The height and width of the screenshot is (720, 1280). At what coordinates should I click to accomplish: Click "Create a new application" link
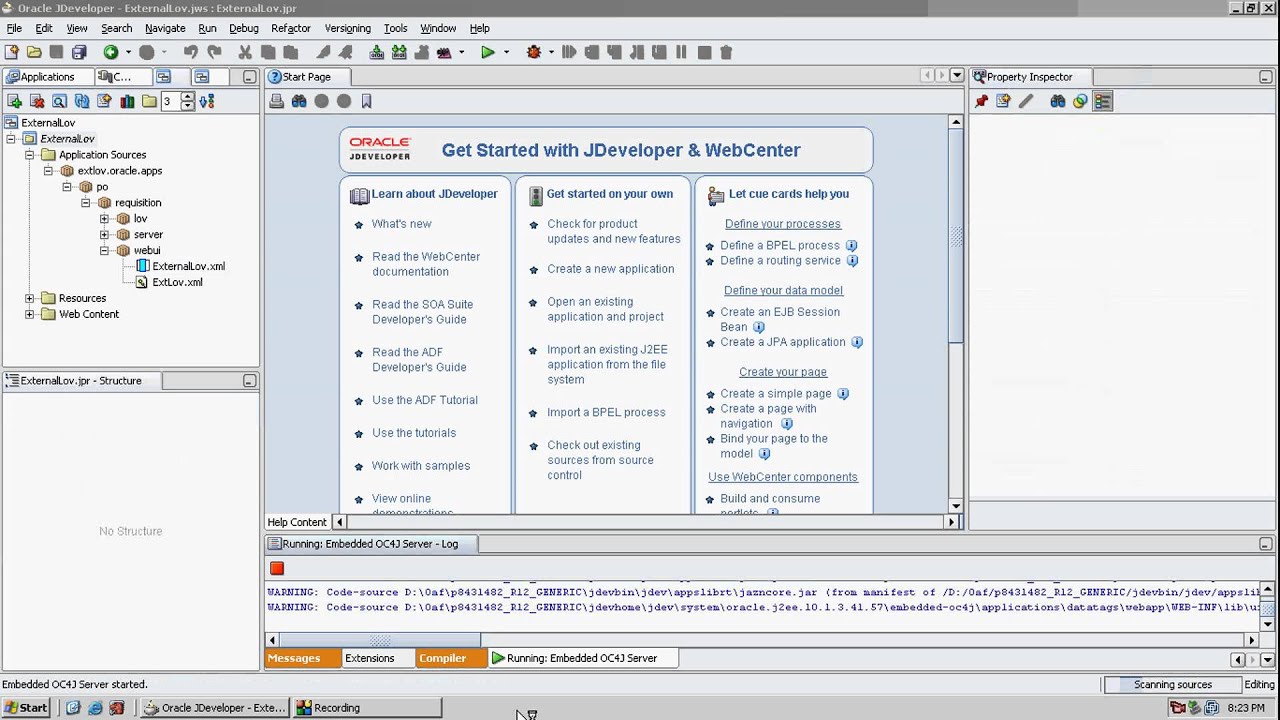(x=610, y=269)
